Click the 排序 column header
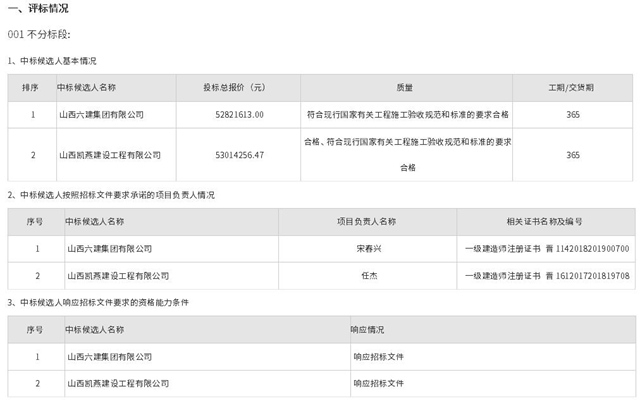Screen dimensions: 640x401 coord(30,88)
